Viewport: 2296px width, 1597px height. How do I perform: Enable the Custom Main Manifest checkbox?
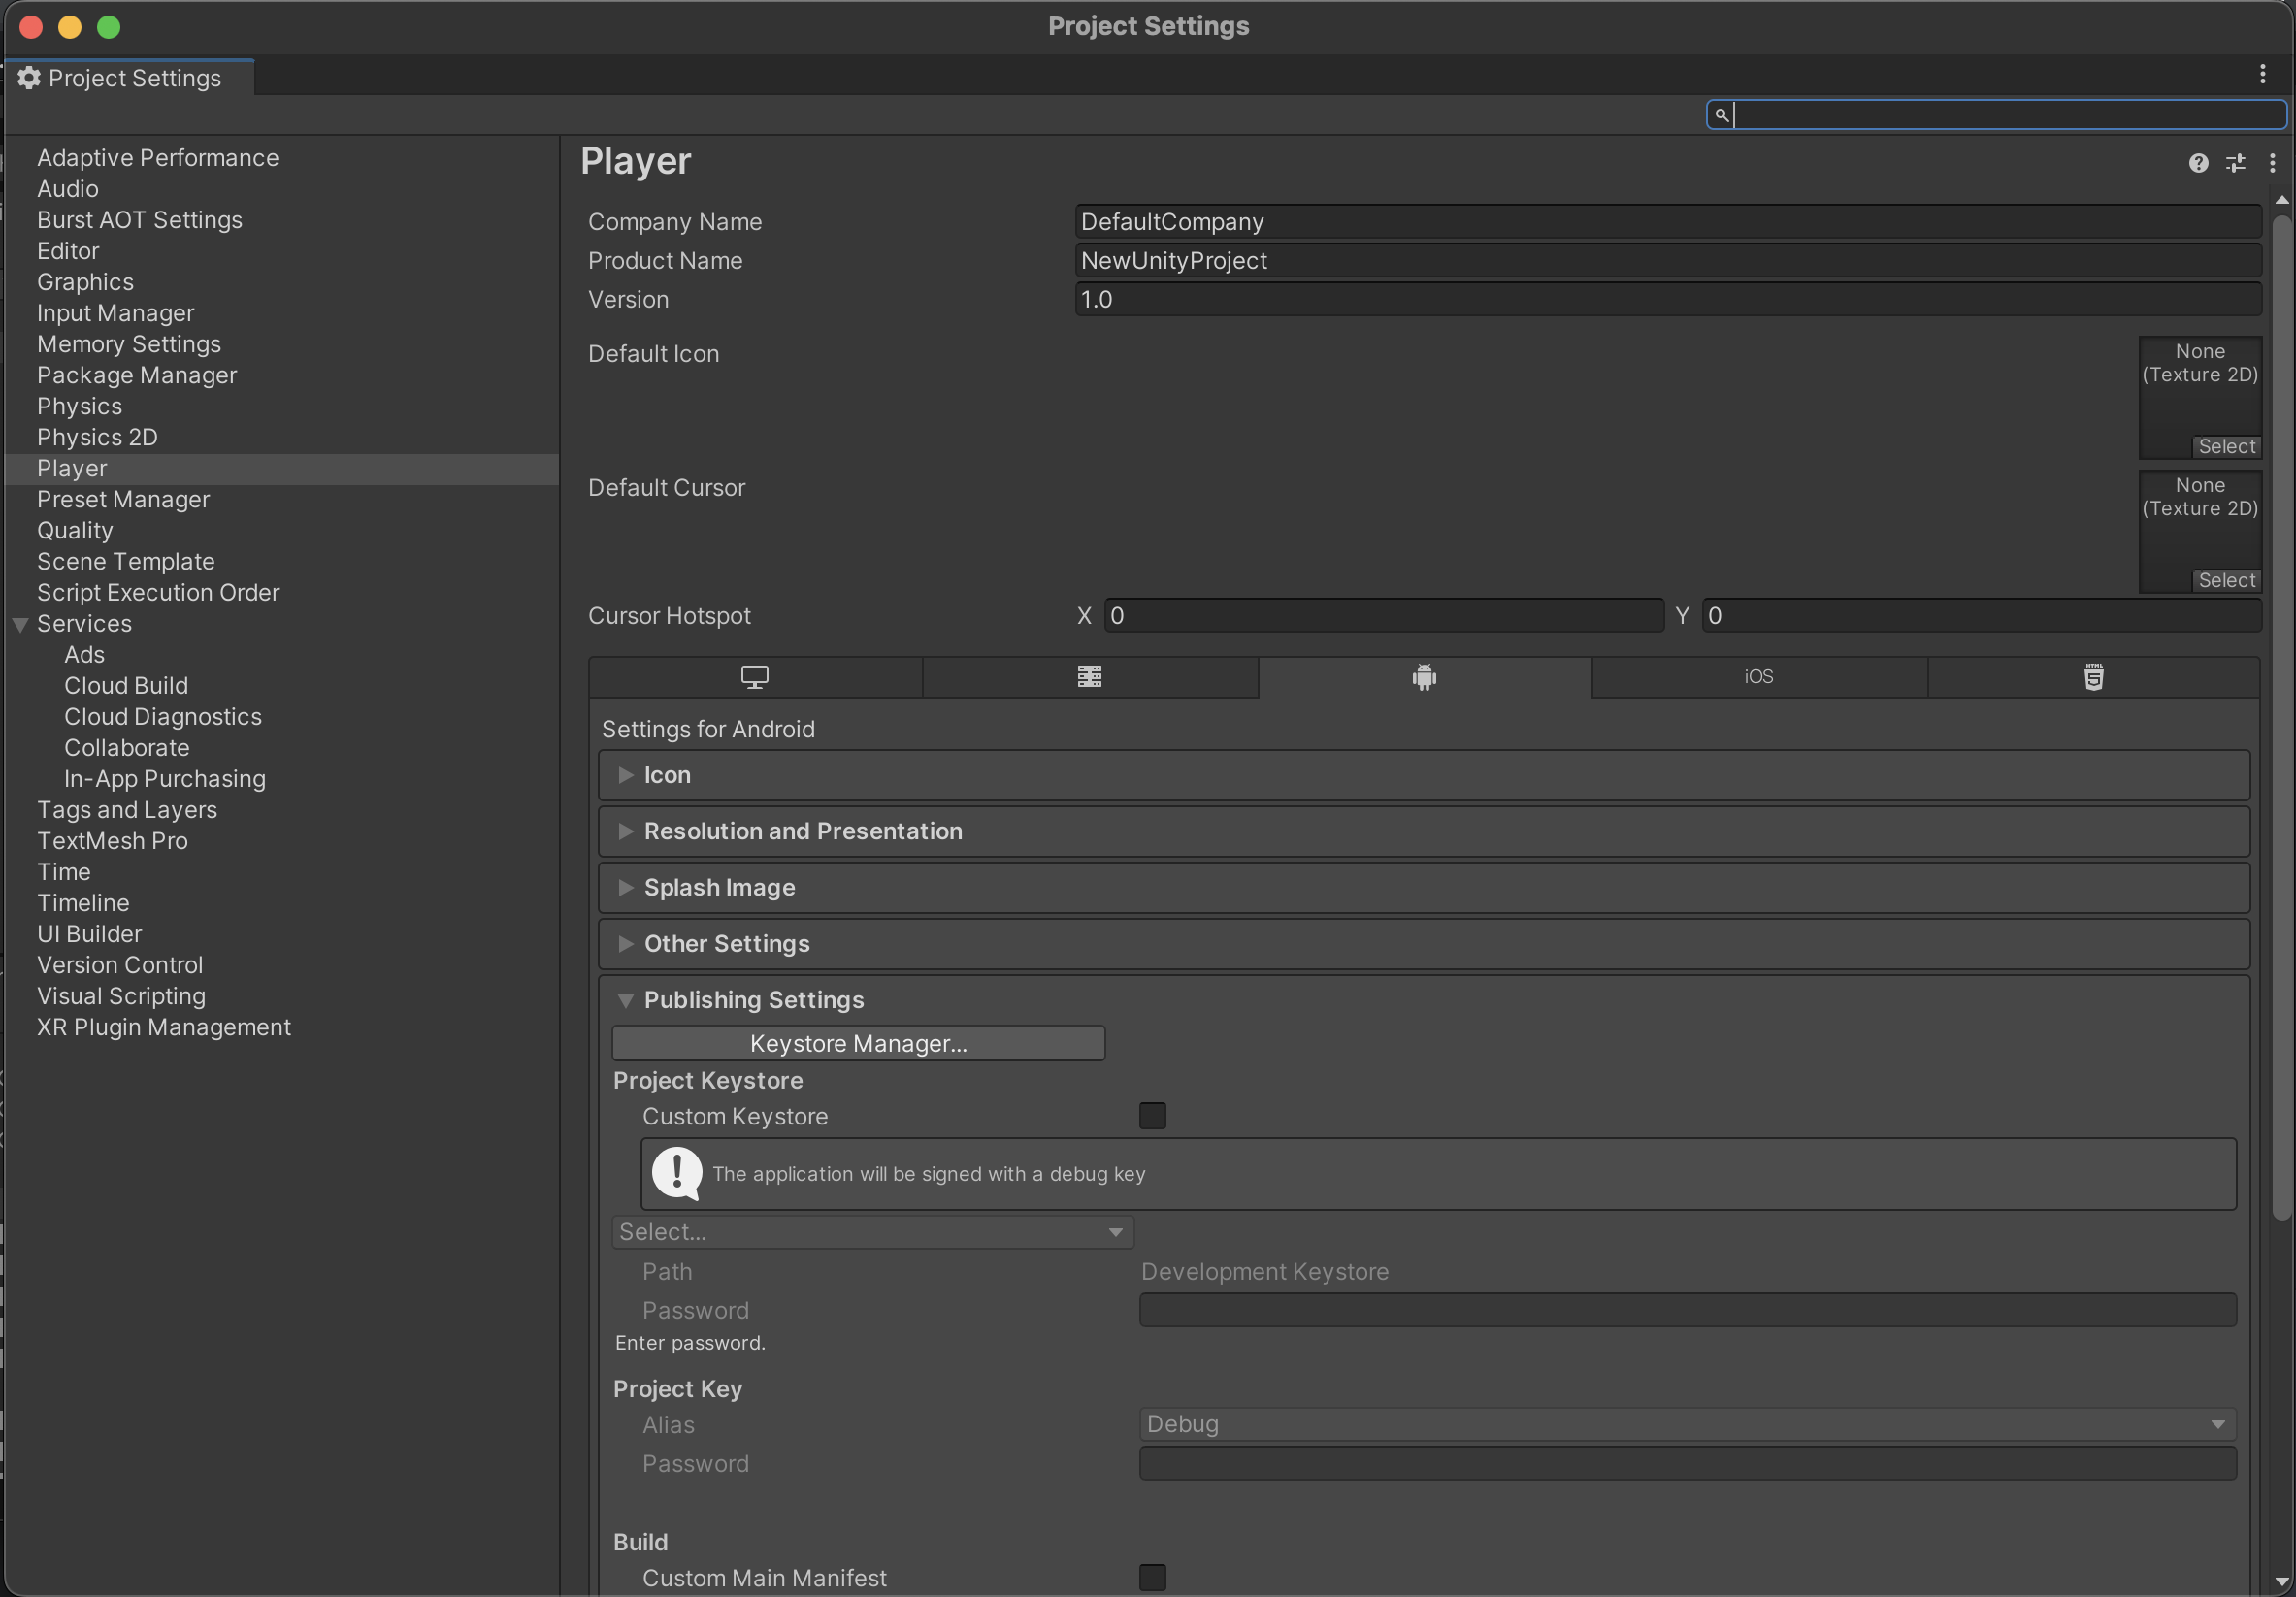pos(1152,1578)
